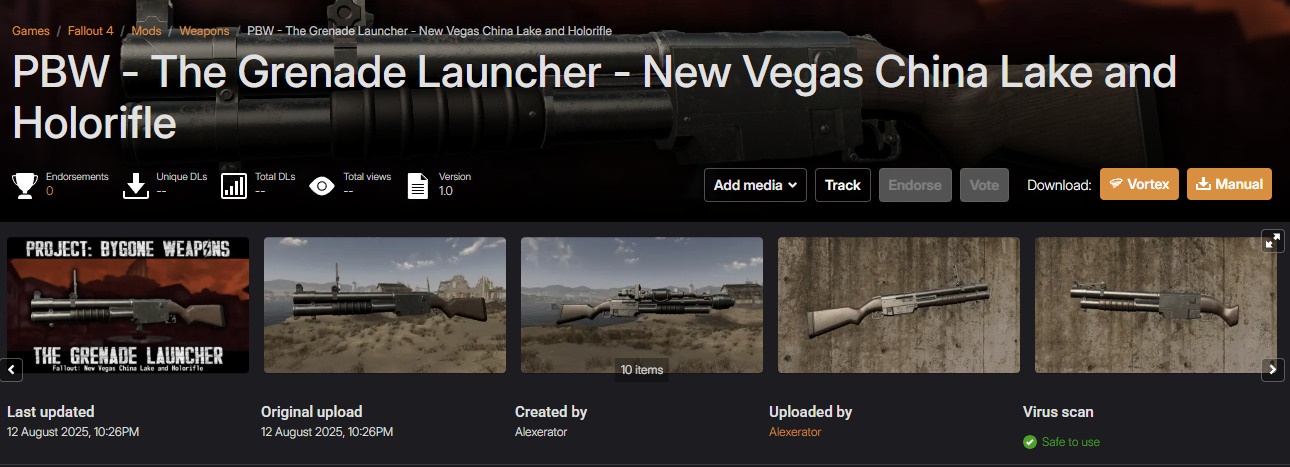The height and width of the screenshot is (467, 1290).
Task: Navigate to Fallout 4 breadcrumb
Action: click(90, 31)
